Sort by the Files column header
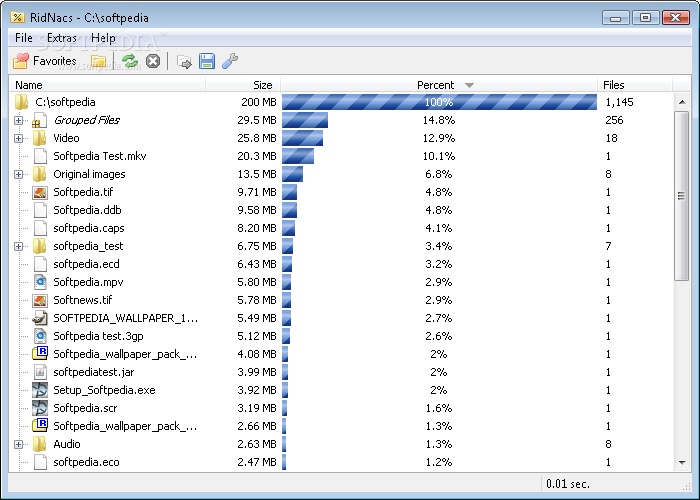This screenshot has width=700, height=500. (x=635, y=85)
